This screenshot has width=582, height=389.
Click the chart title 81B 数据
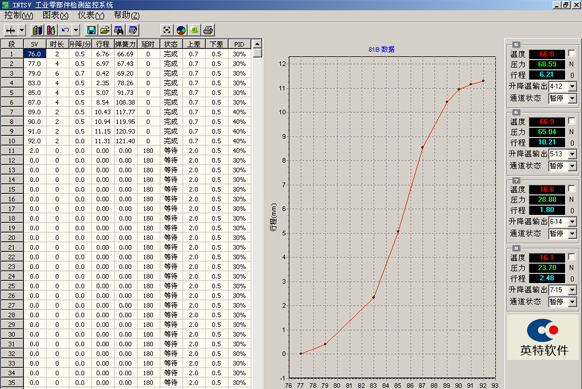click(x=381, y=49)
